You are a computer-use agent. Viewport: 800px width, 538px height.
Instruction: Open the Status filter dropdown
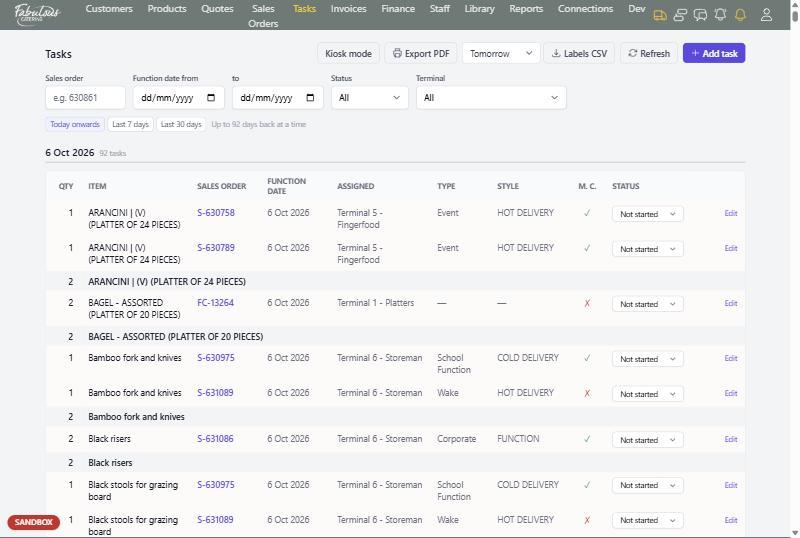370,97
